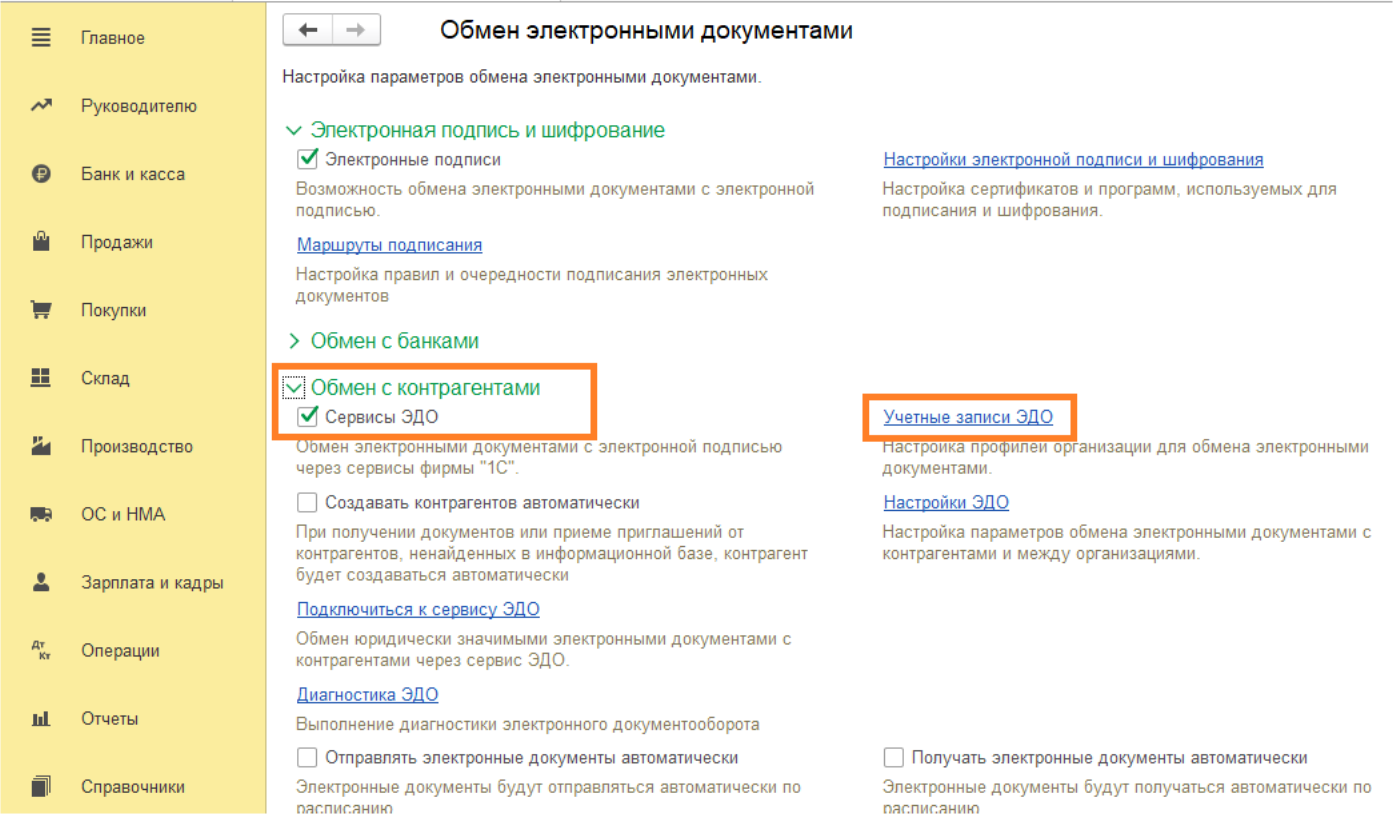Click the shopping bag icon for Продажи
Screen dimensions: 1393x814
(x=41, y=242)
